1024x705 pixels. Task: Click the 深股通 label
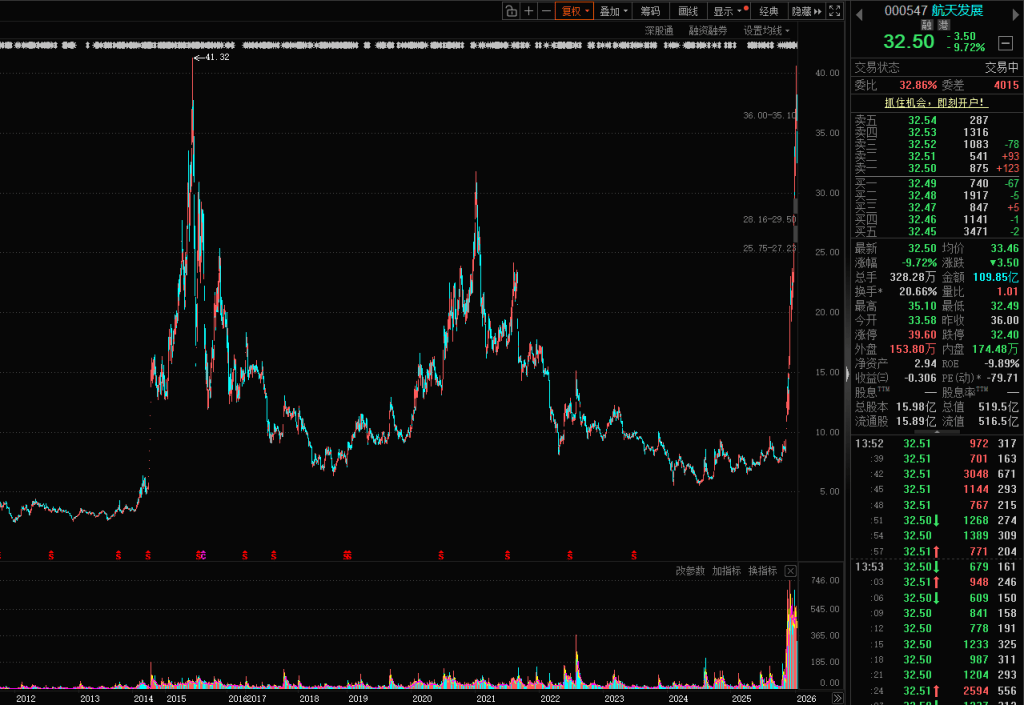[658, 30]
